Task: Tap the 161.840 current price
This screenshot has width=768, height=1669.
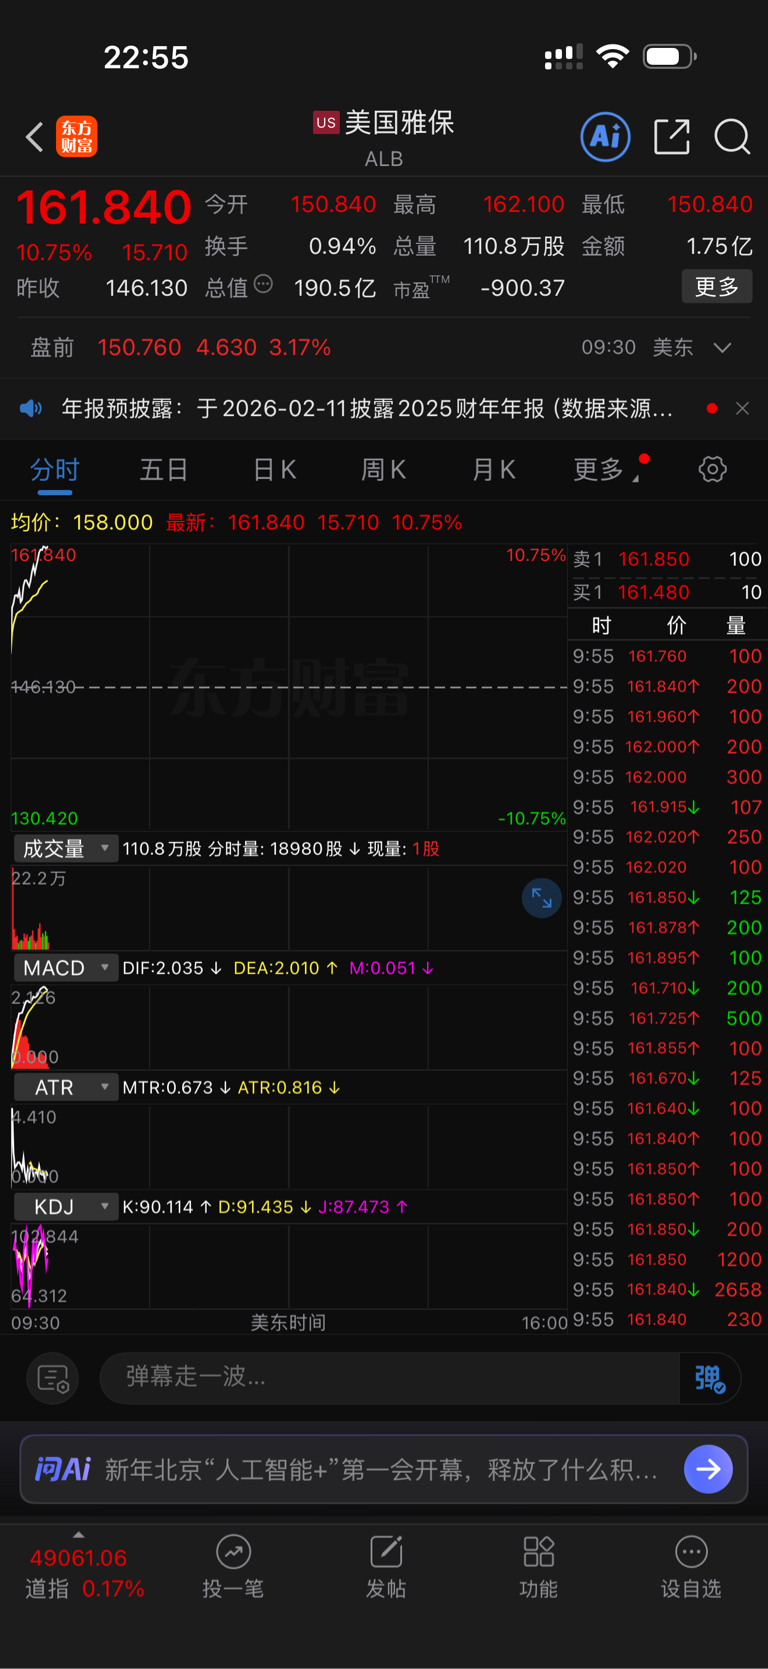Action: [104, 207]
